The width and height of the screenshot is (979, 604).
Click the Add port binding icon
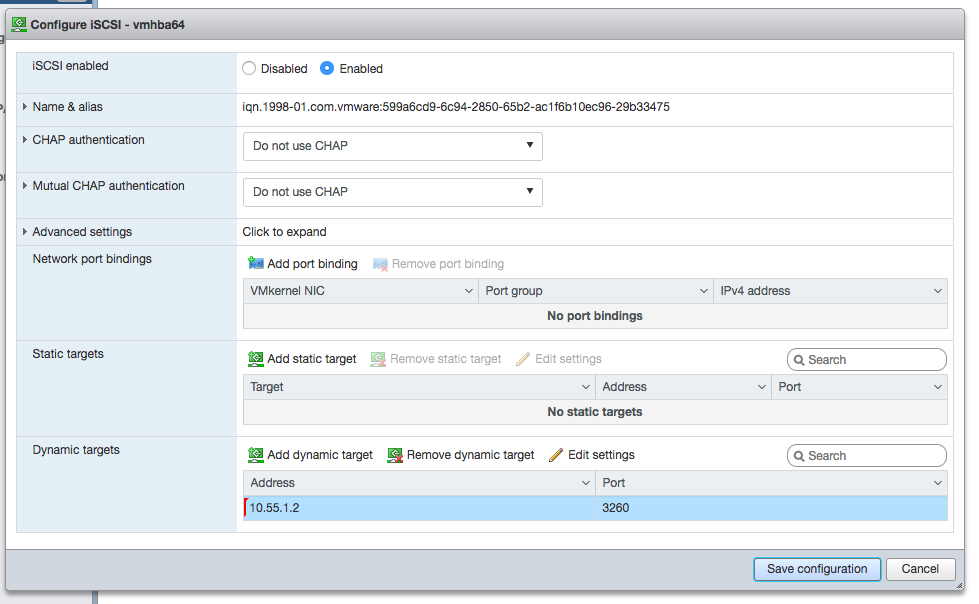tap(255, 264)
